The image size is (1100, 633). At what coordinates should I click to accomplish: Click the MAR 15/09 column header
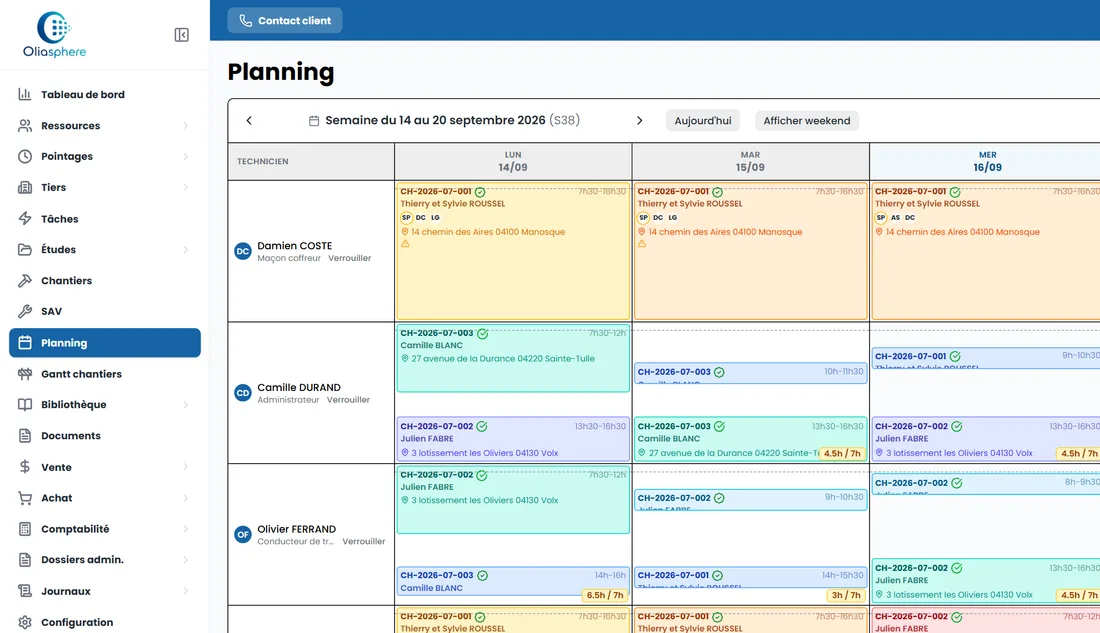tap(750, 161)
